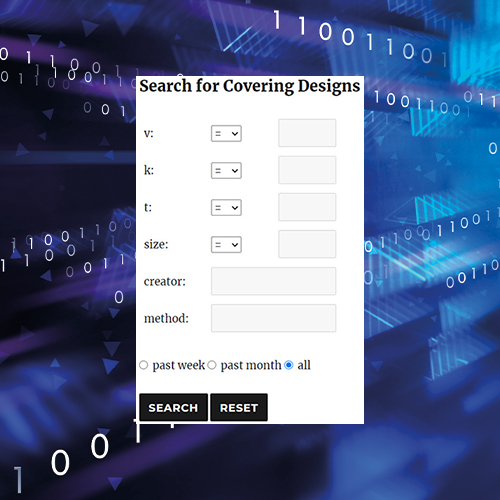Click the Search for Covering Designs heading
The height and width of the screenshot is (500, 500).
[250, 86]
